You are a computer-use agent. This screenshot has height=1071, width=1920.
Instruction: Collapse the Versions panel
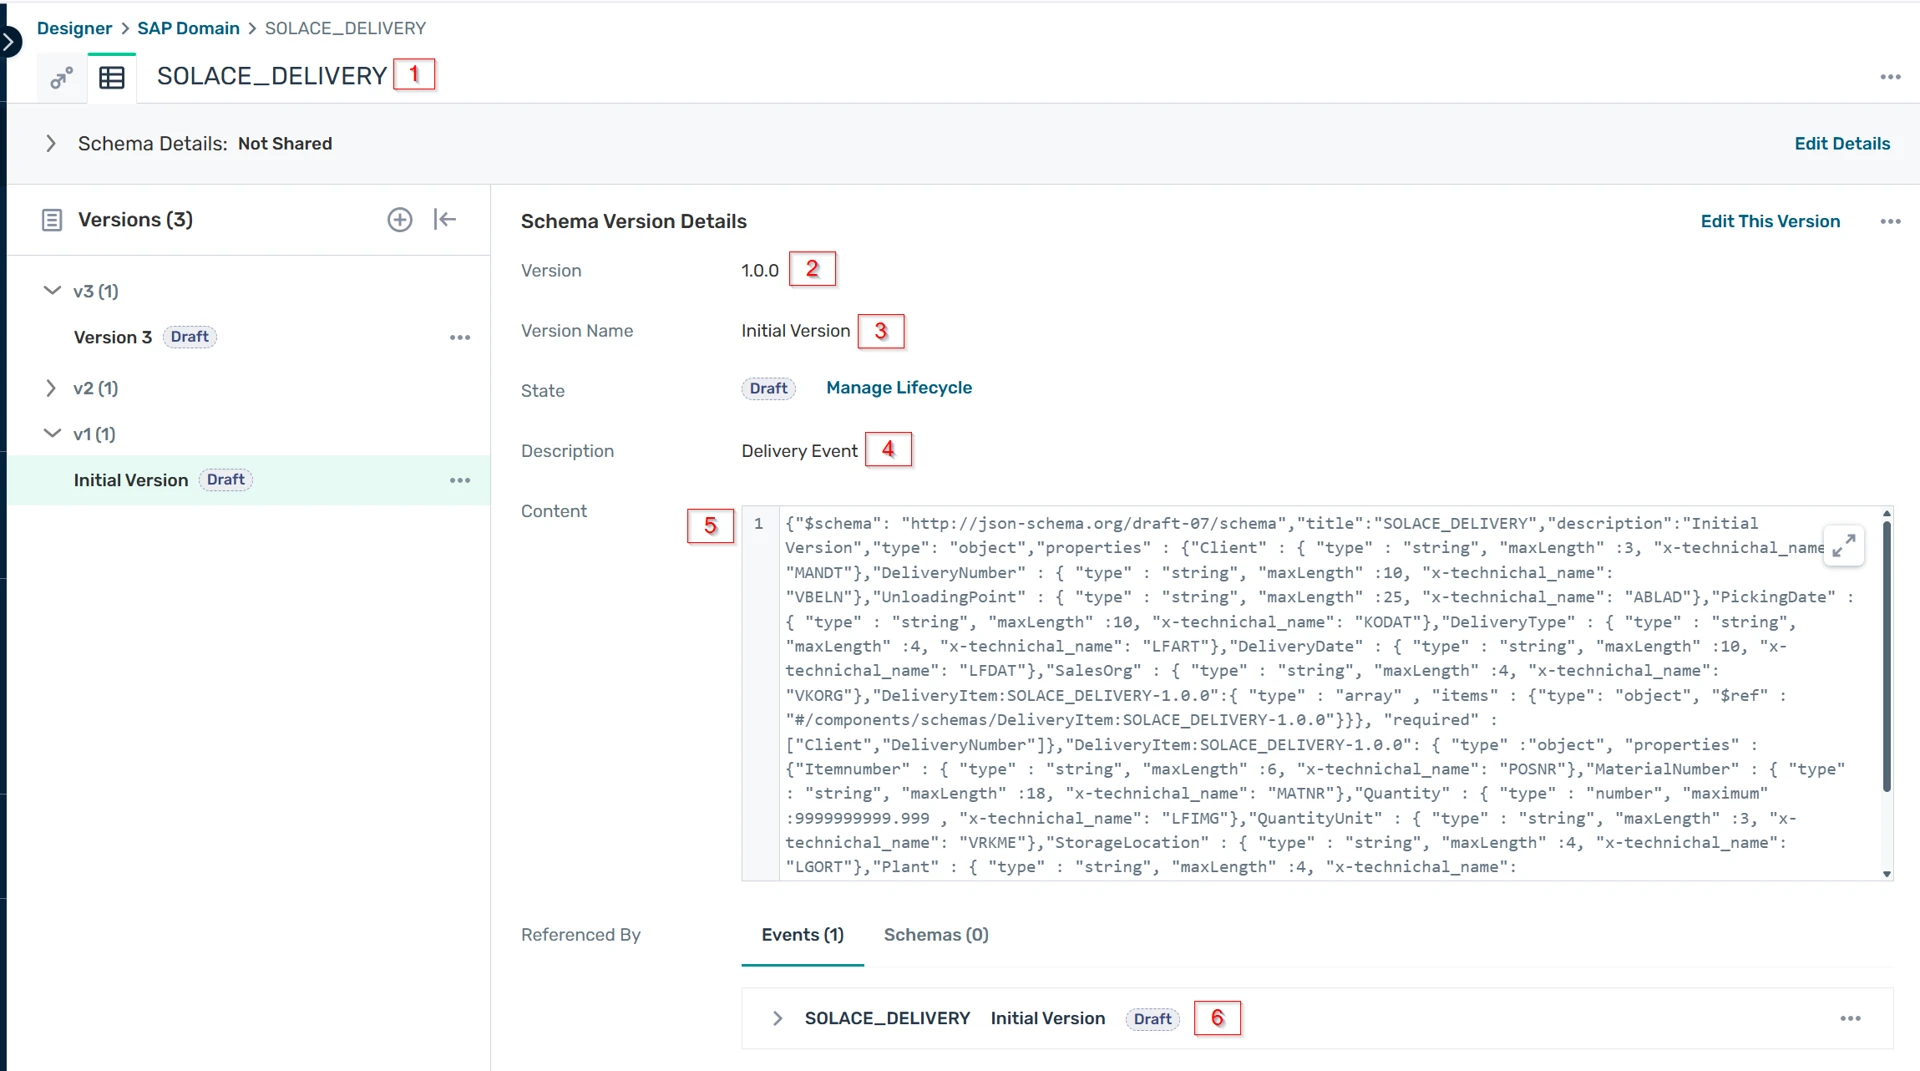pos(445,220)
